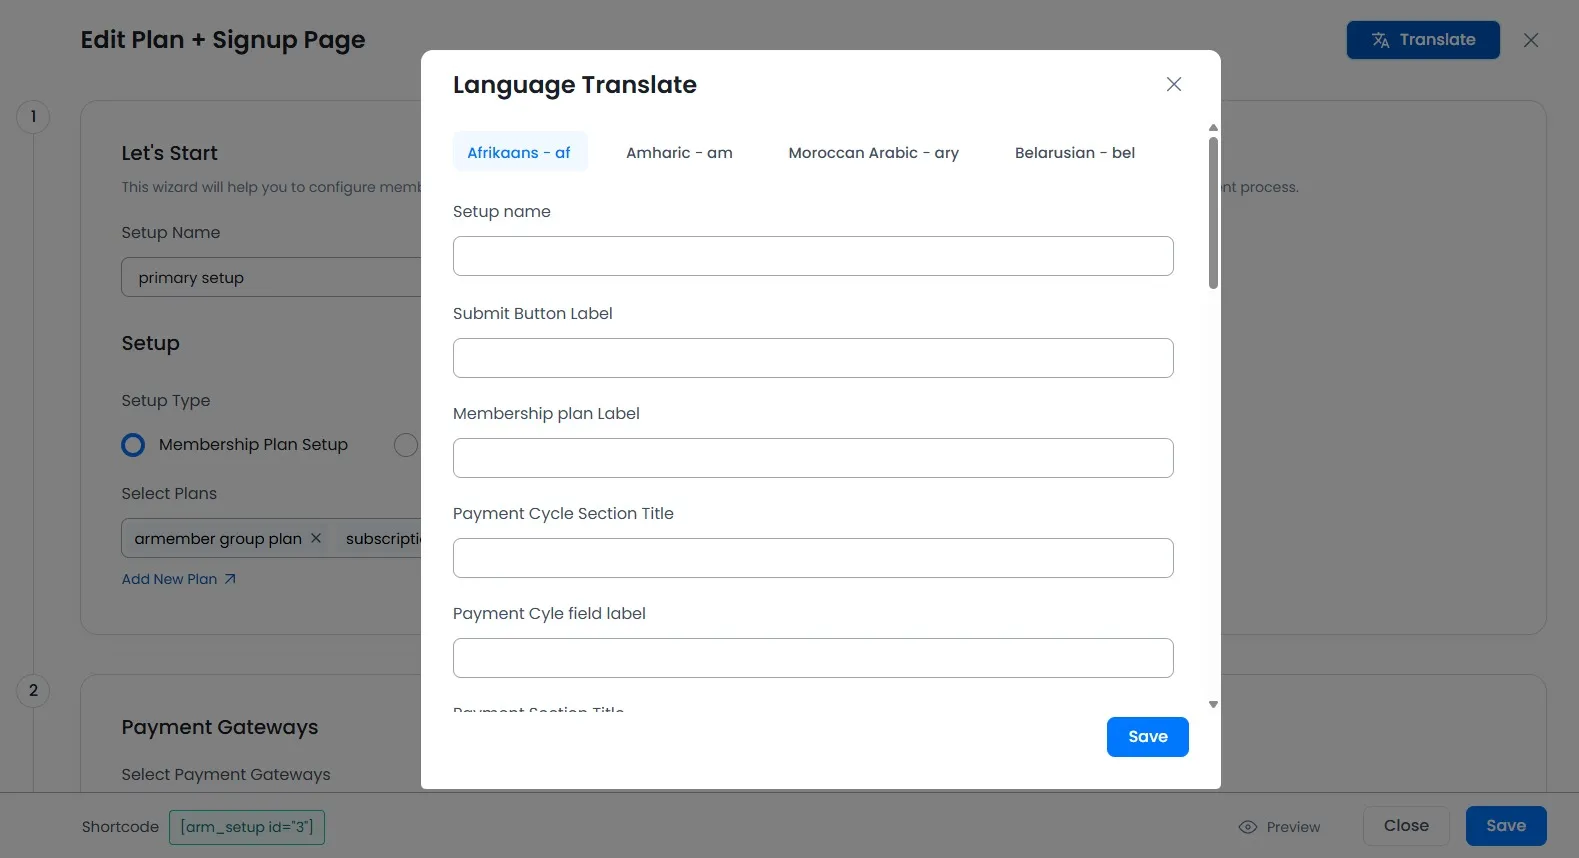Click the dialog scrollbar thumb
The width and height of the screenshot is (1579, 858).
pos(1213,213)
